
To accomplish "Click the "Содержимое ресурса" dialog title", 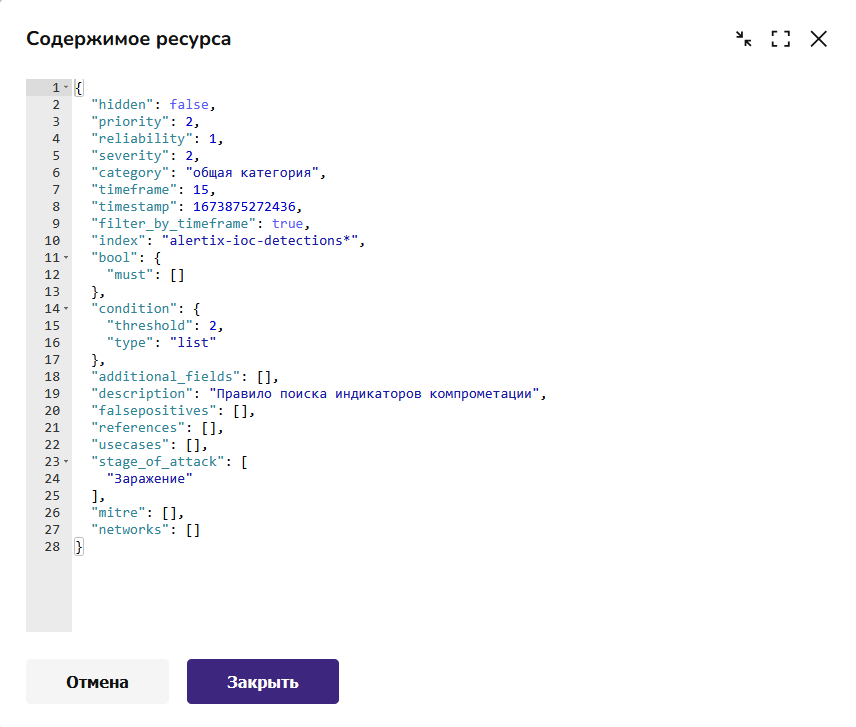I will click(129, 39).
